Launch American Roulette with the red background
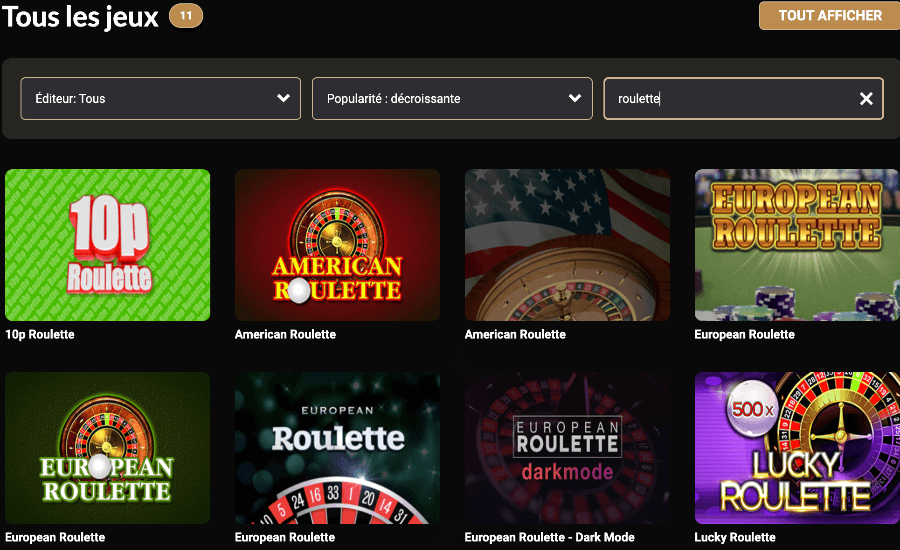 coord(338,245)
